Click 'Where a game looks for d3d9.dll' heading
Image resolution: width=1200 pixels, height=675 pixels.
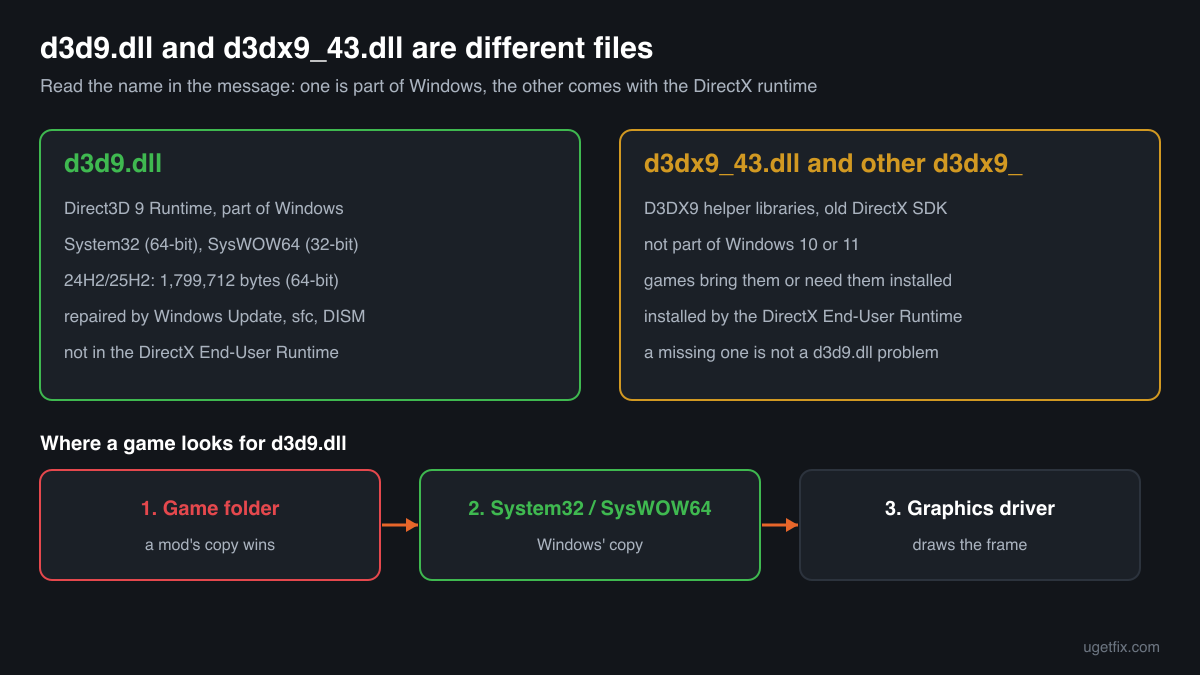(193, 443)
